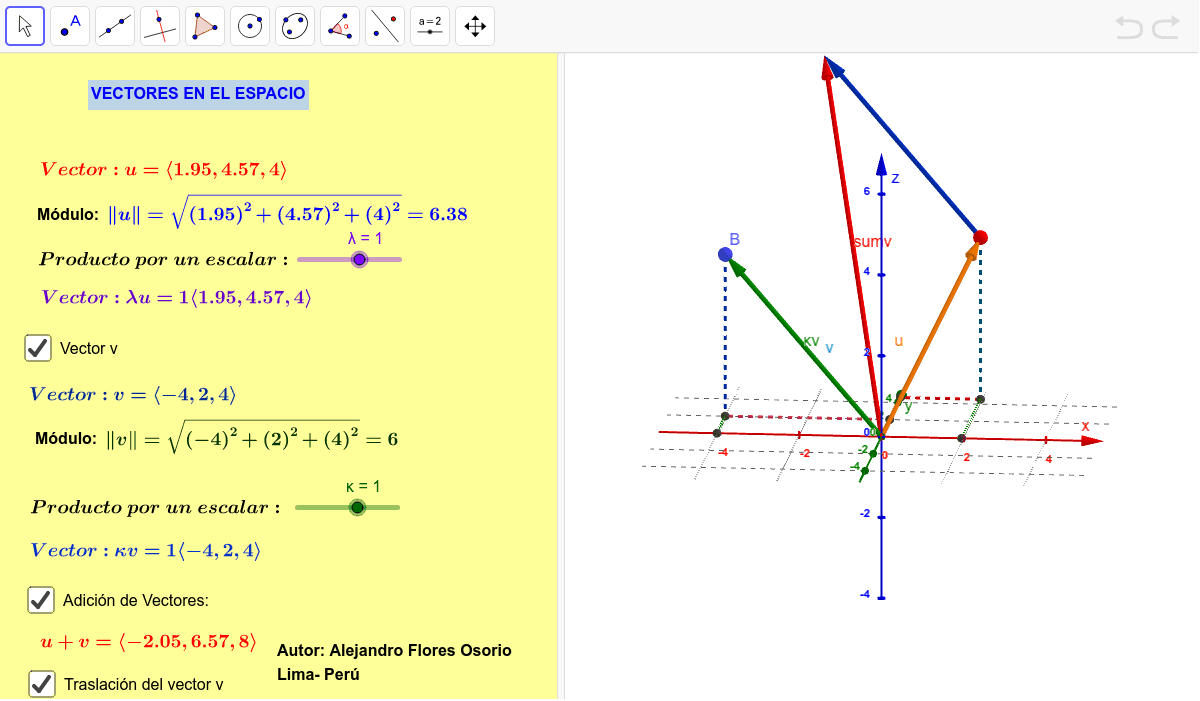Click the Undo arrow
The image size is (1200, 701).
pyautogui.click(x=1129, y=28)
